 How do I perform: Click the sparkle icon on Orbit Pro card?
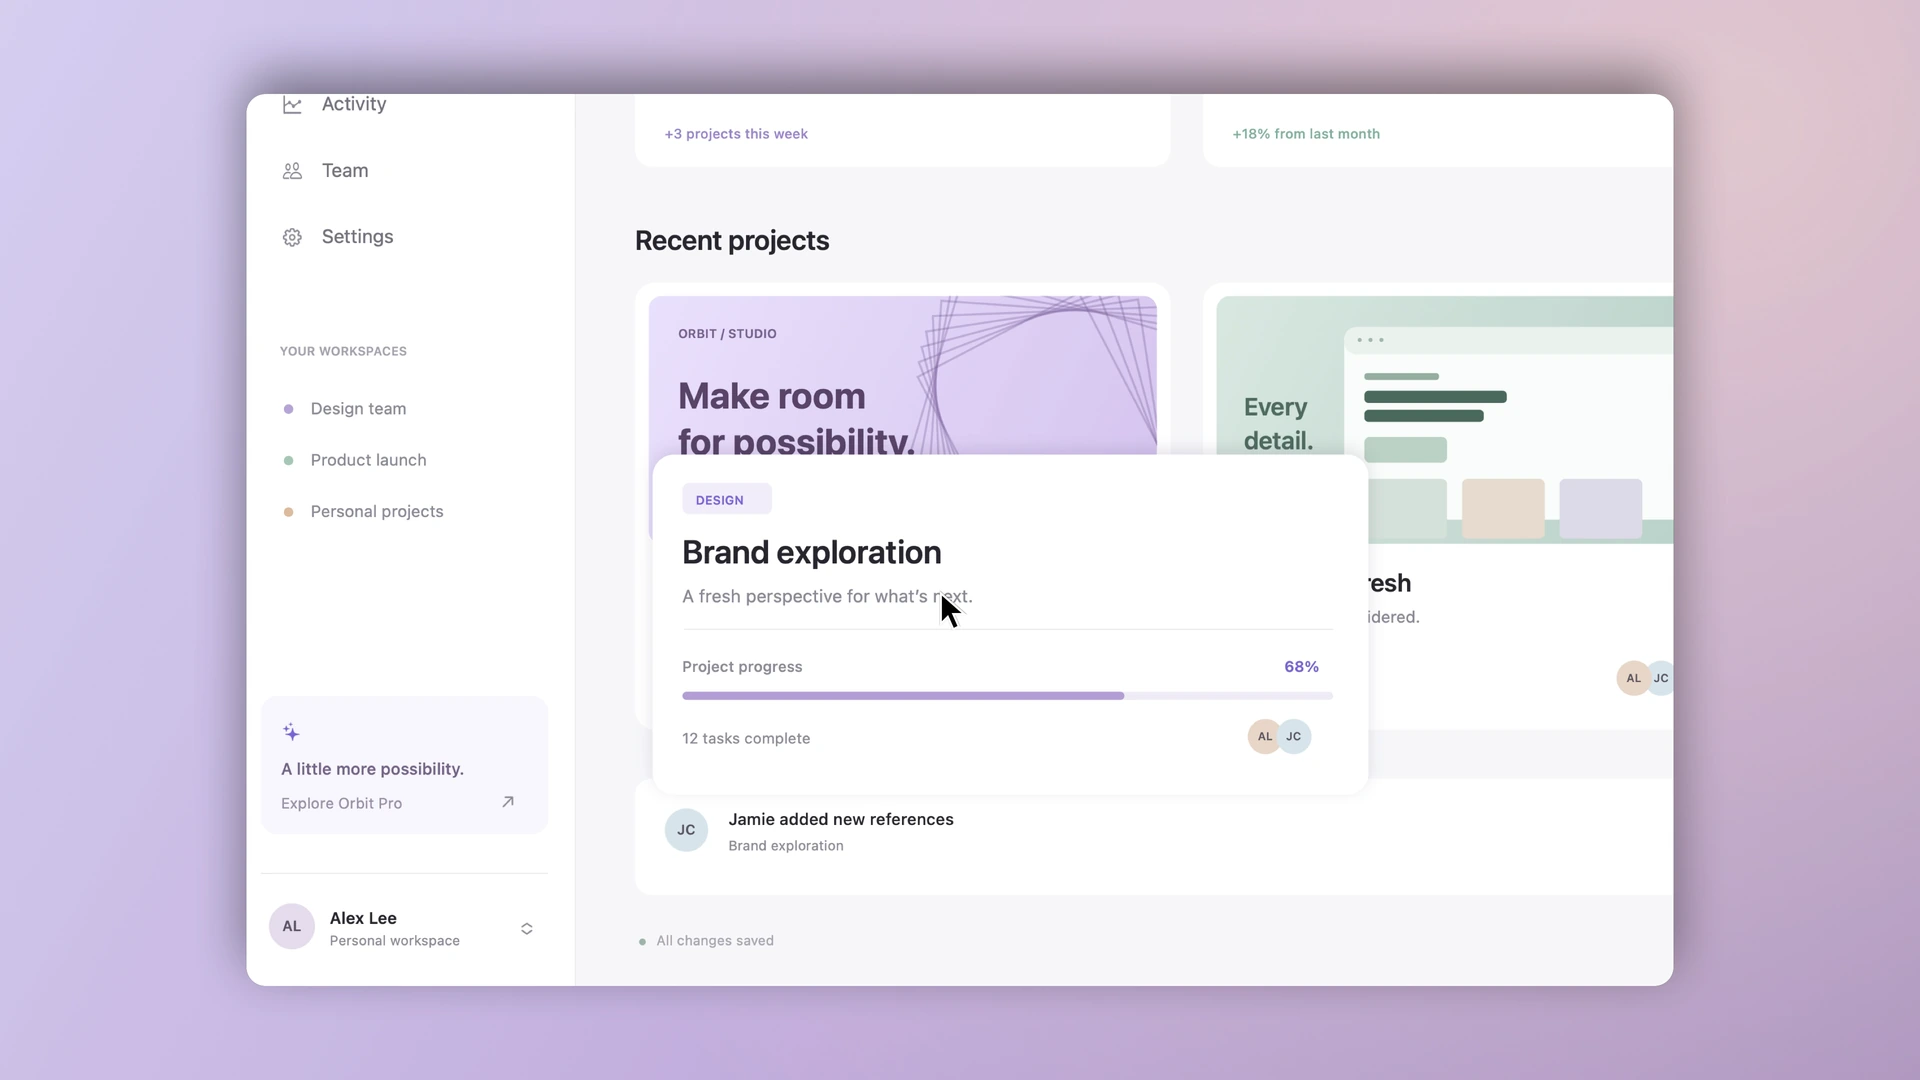click(291, 732)
